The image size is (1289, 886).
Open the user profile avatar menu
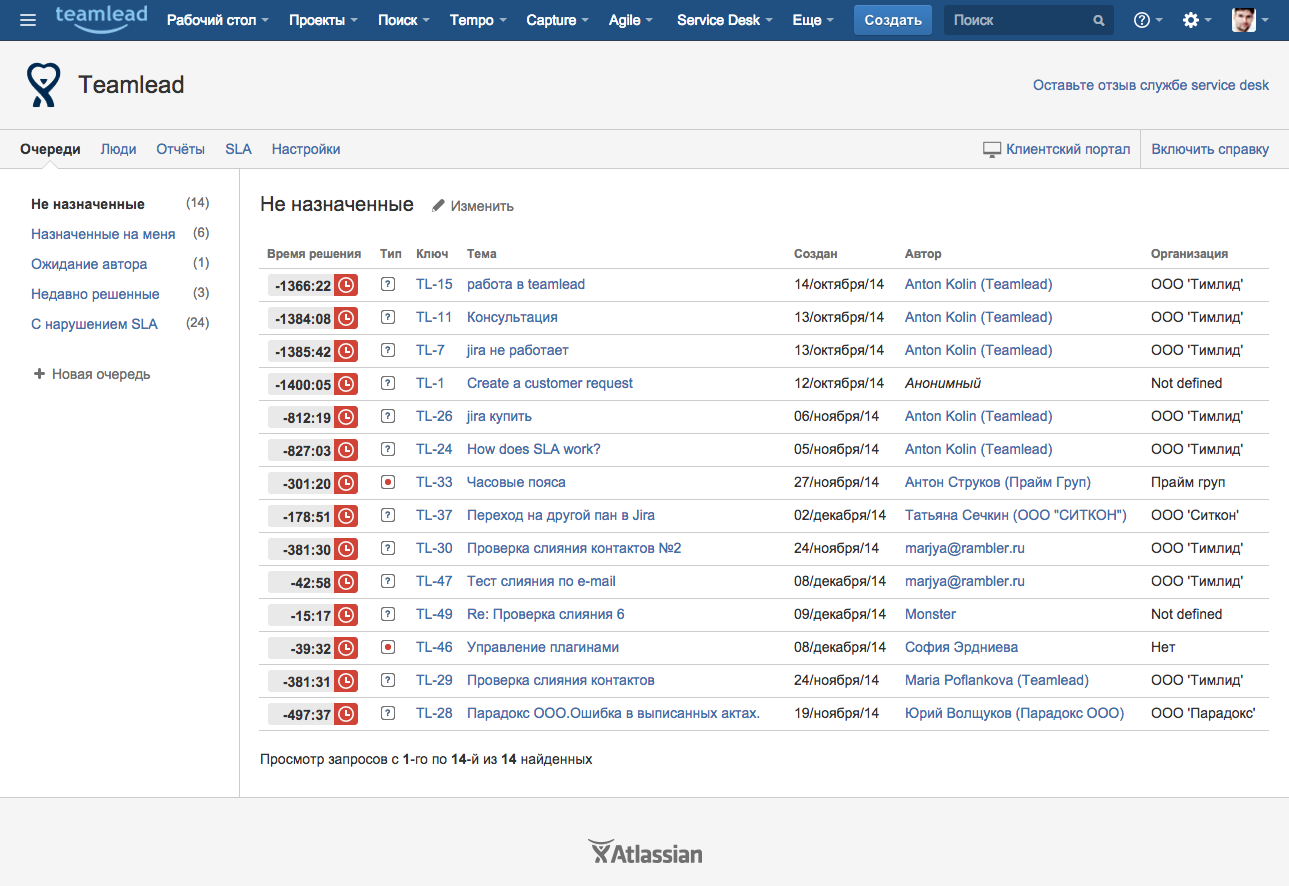[x=1243, y=18]
